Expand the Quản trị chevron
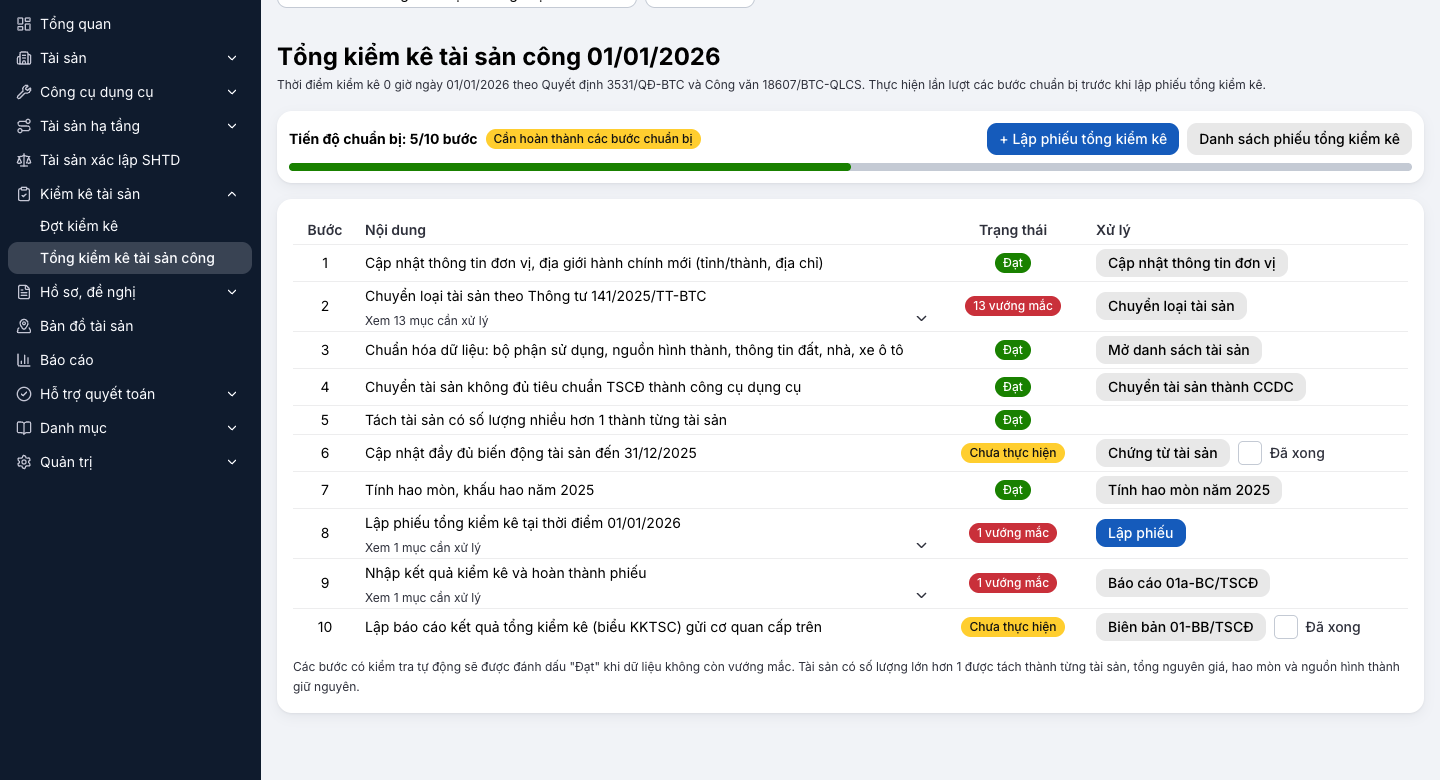 click(x=232, y=462)
